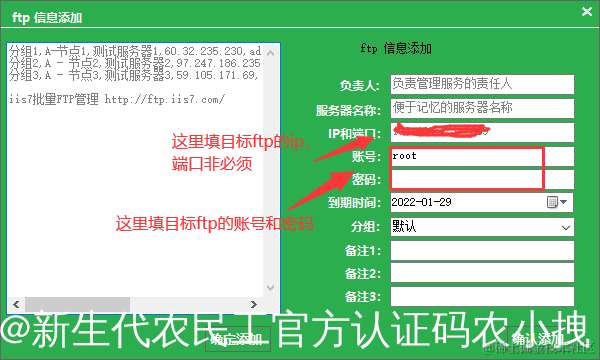Click the 服务器名称 input field
The image size is (600, 360).
[x=482, y=108]
